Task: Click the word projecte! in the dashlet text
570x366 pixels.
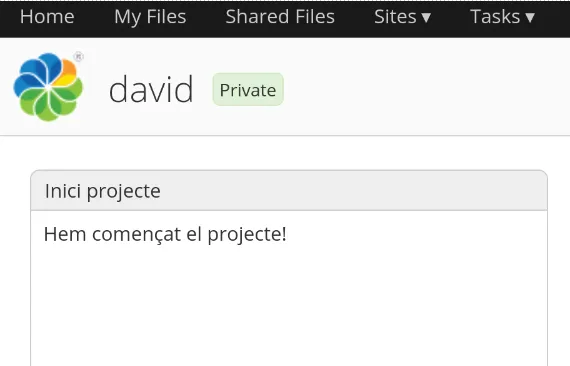Action: pyautogui.click(x=247, y=235)
